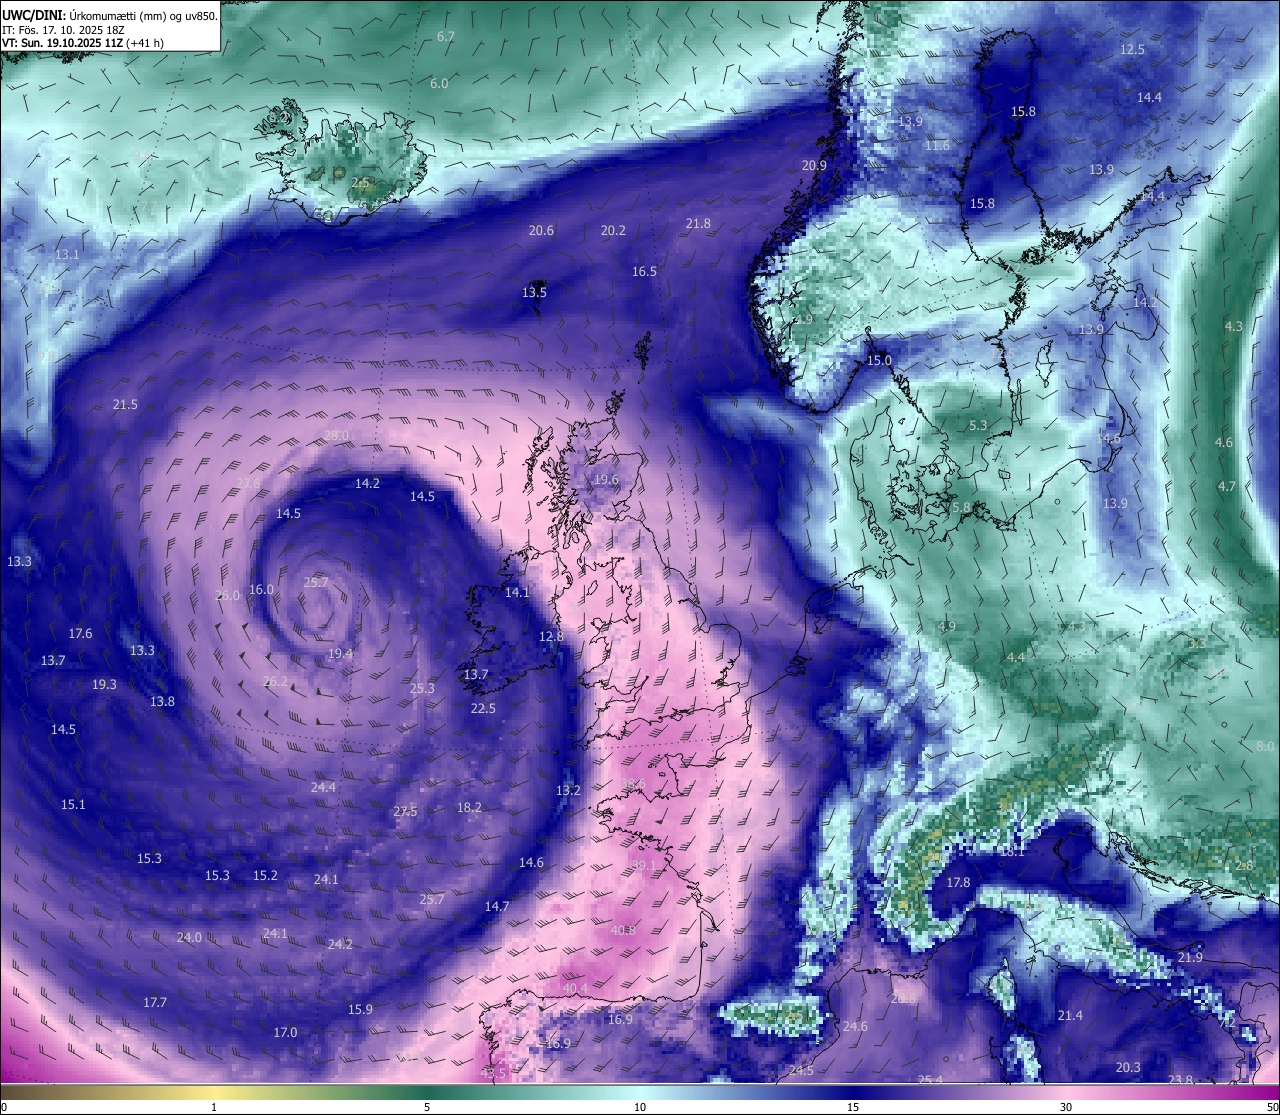Click the map value 15.0 near southern Norway
This screenshot has height=1115, width=1280.
click(x=879, y=360)
